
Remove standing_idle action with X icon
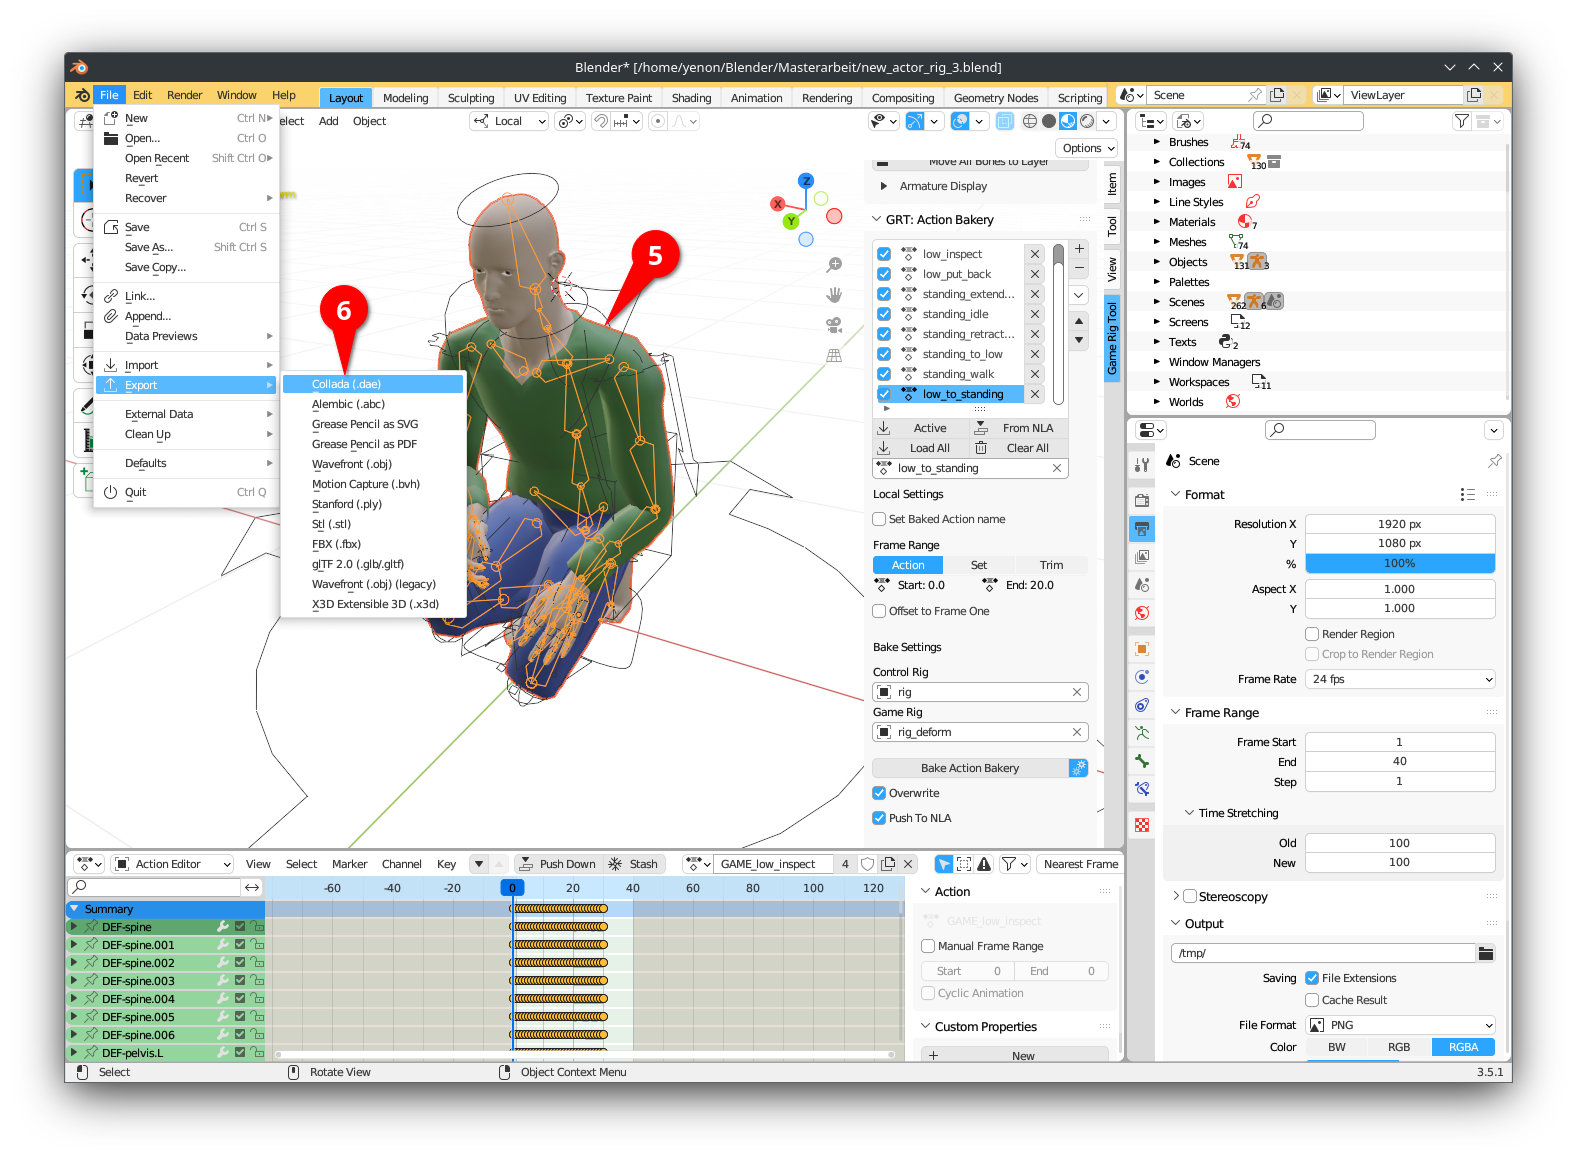click(1035, 314)
